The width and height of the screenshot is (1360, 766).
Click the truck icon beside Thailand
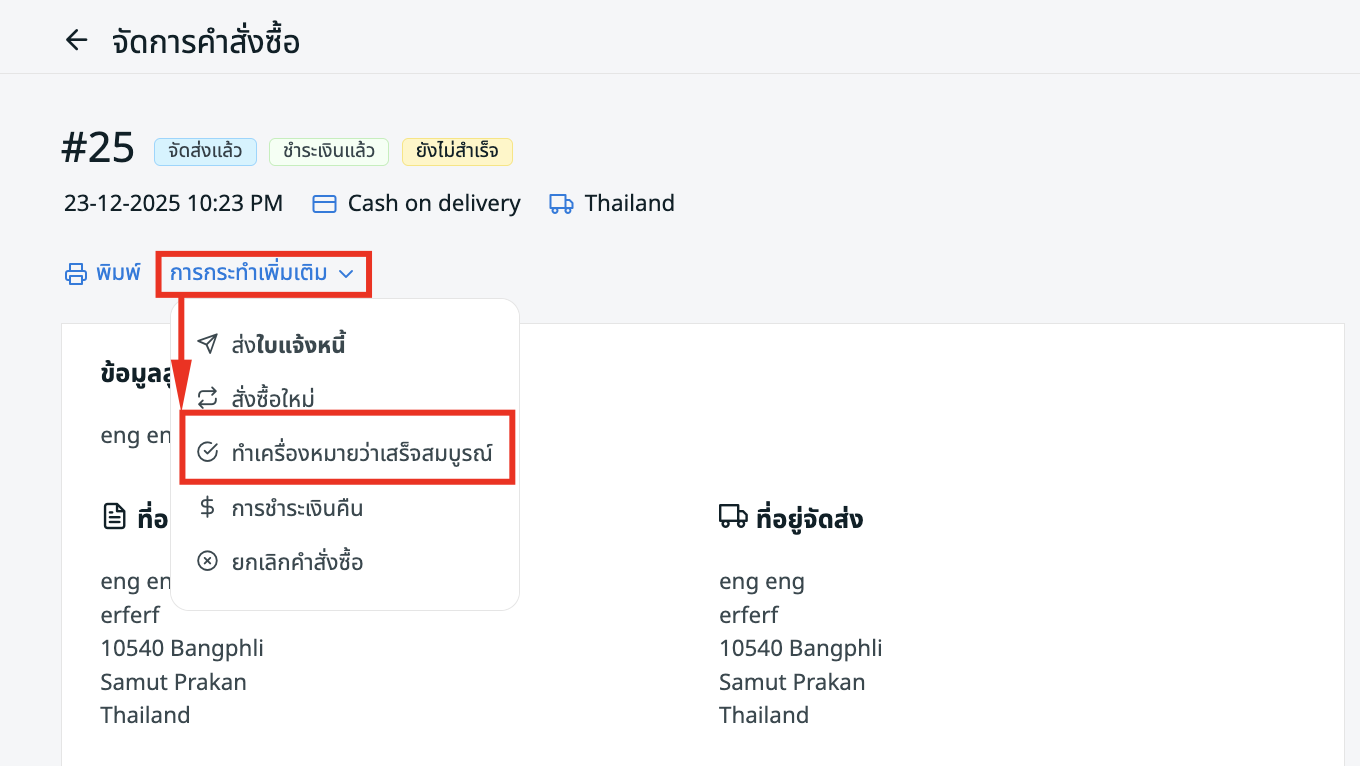tap(561, 204)
